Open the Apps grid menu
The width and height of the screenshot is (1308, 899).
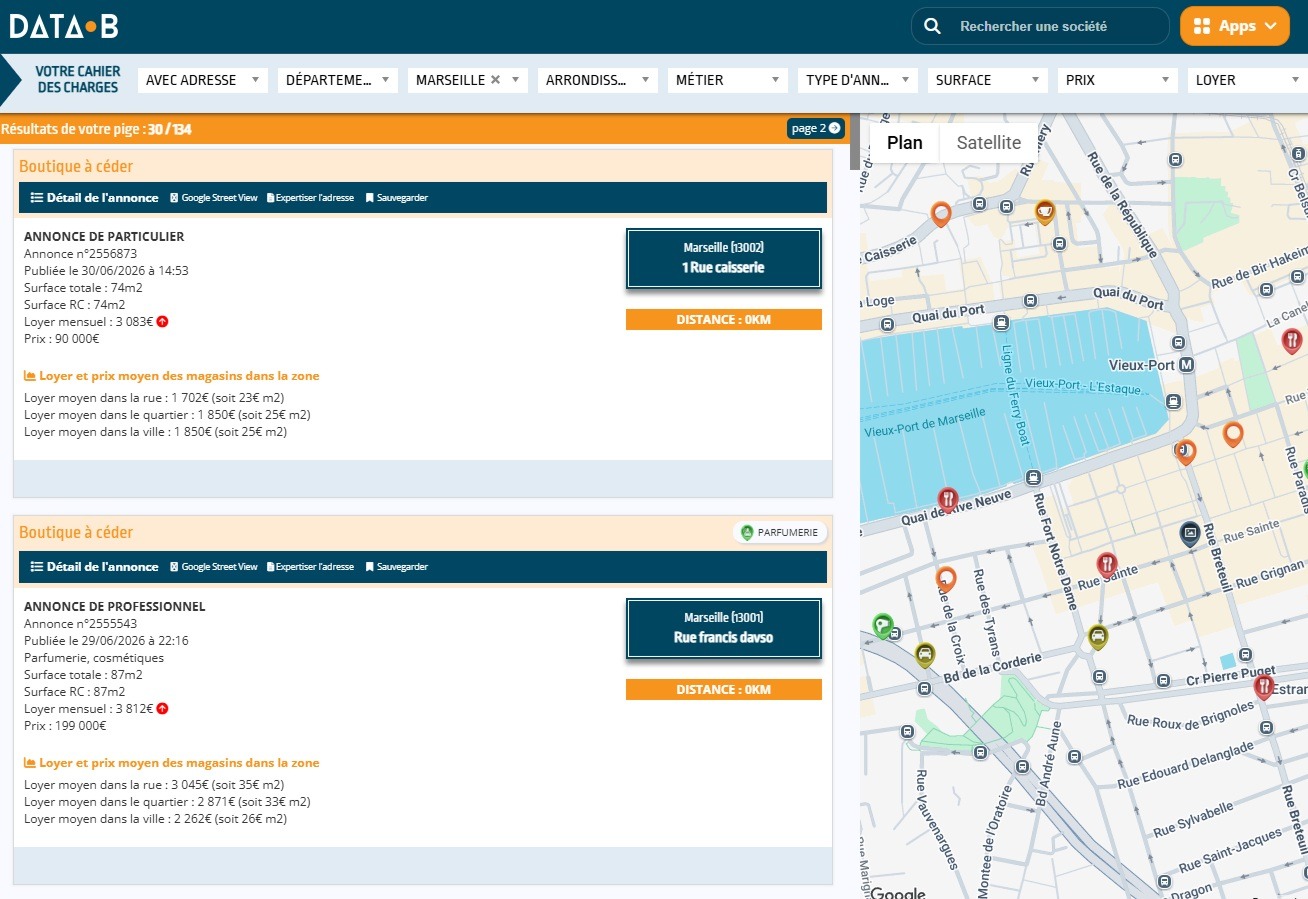pos(1235,26)
